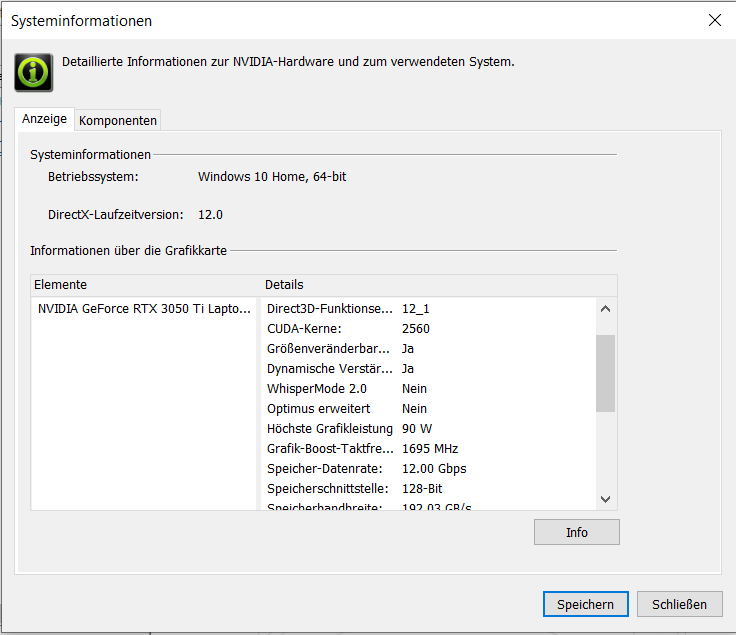Select the Anzeige tab
This screenshot has width=736, height=635.
tap(44, 119)
